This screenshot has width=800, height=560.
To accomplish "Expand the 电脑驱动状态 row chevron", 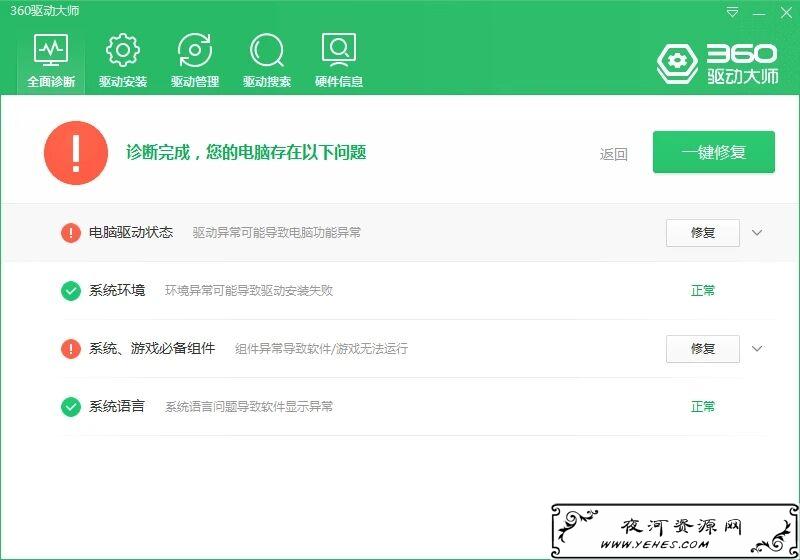I will coord(757,233).
